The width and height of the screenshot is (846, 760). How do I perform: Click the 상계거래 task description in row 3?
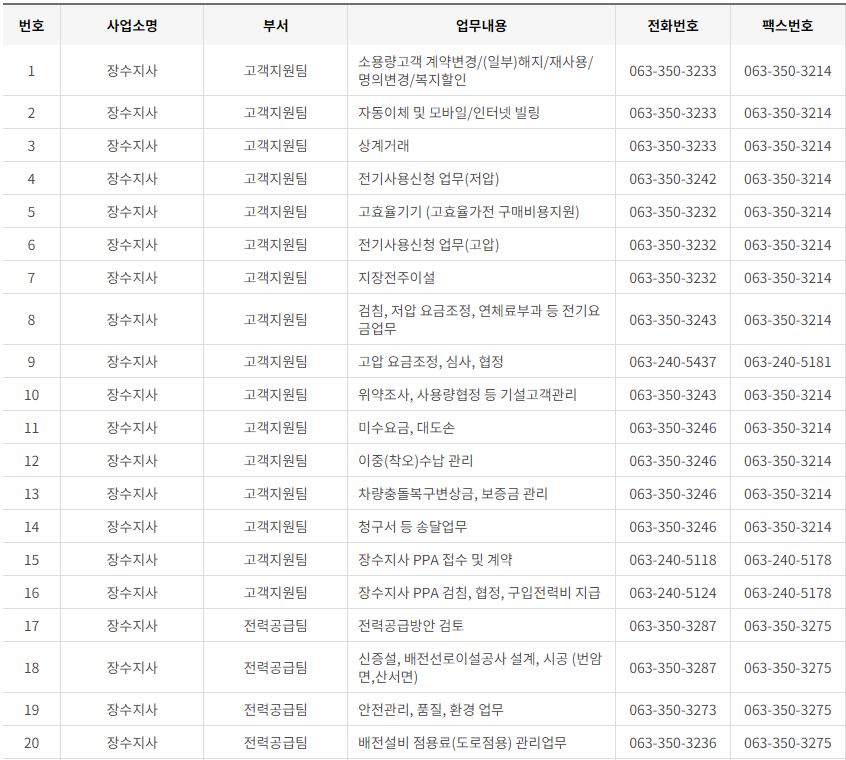(x=381, y=143)
